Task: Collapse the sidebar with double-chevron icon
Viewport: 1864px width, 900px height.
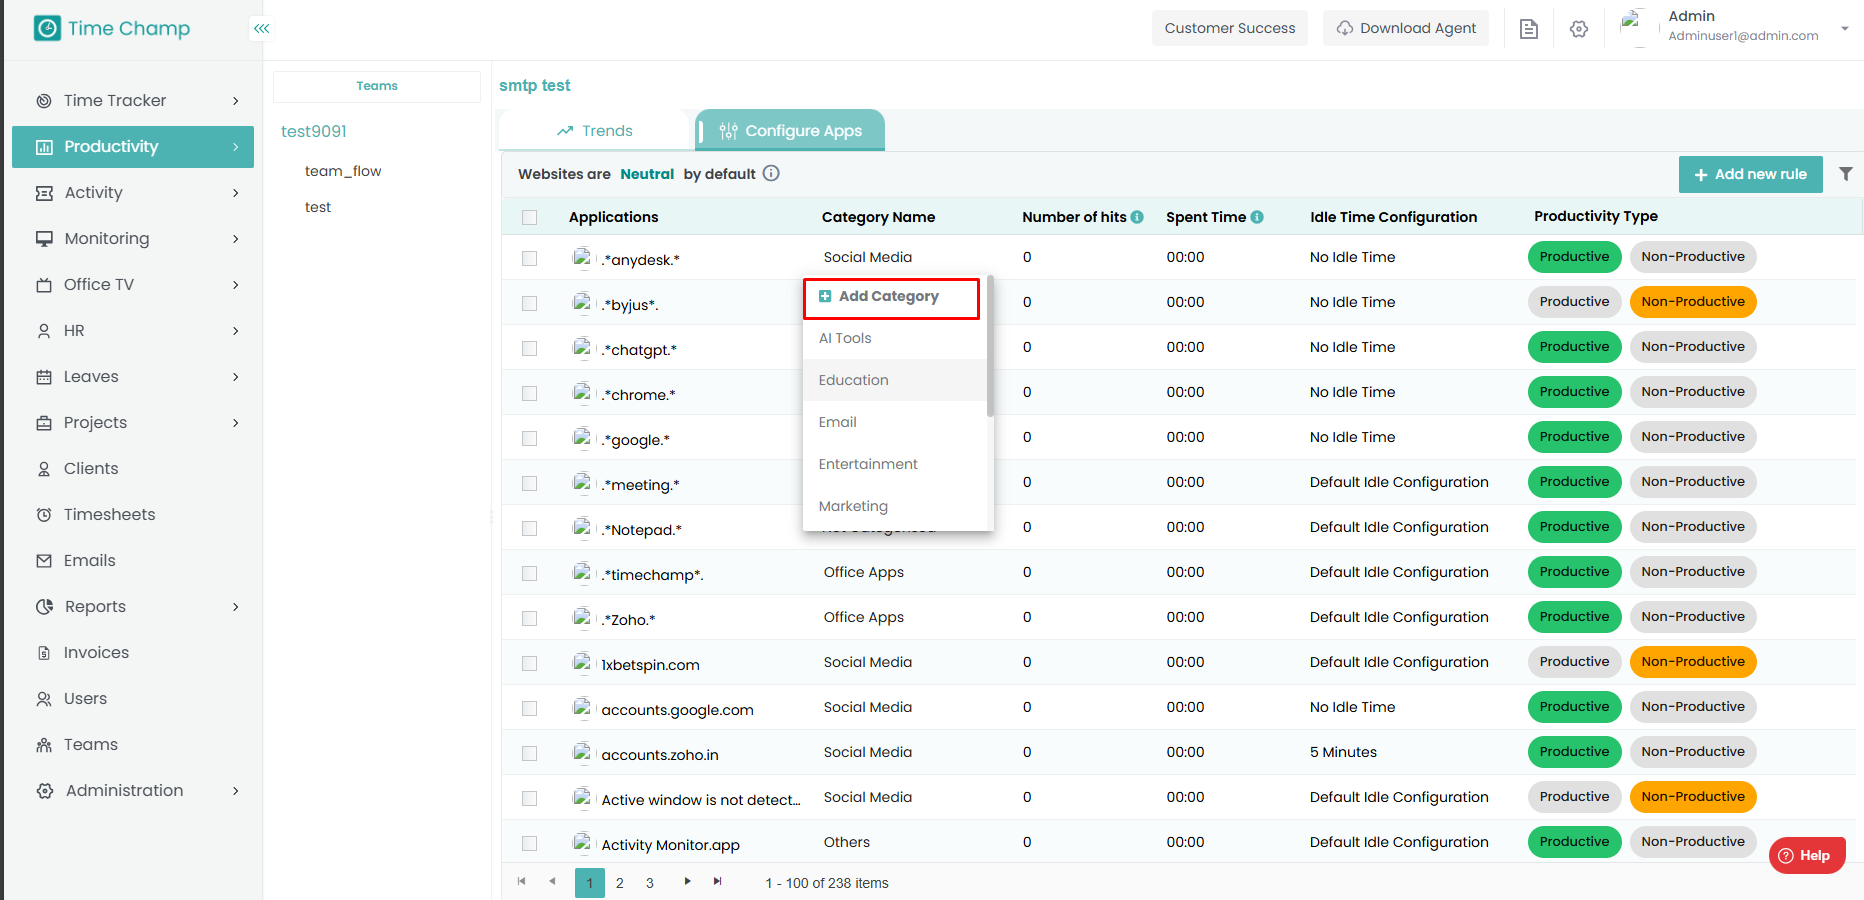Action: [261, 28]
